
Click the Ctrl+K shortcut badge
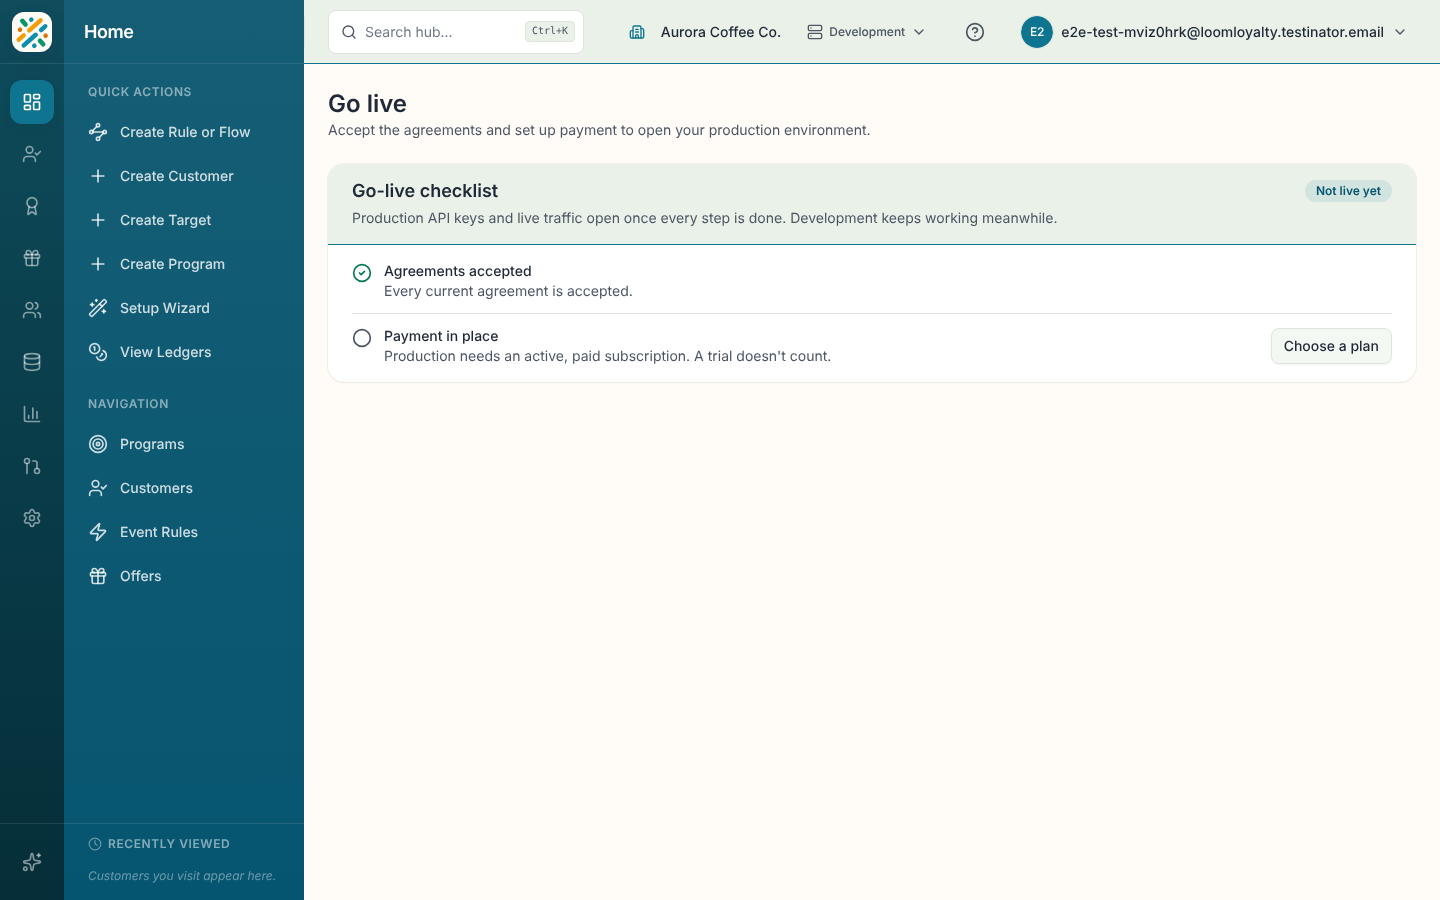coord(550,32)
